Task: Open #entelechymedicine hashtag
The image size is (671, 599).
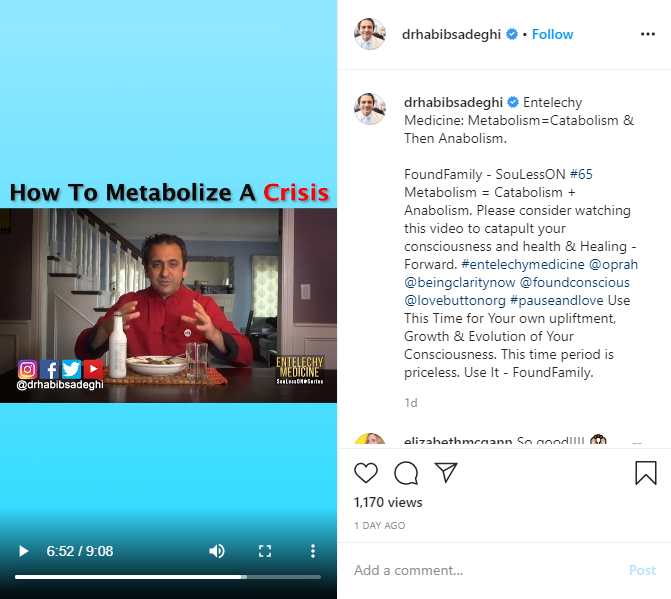Action: click(x=523, y=264)
